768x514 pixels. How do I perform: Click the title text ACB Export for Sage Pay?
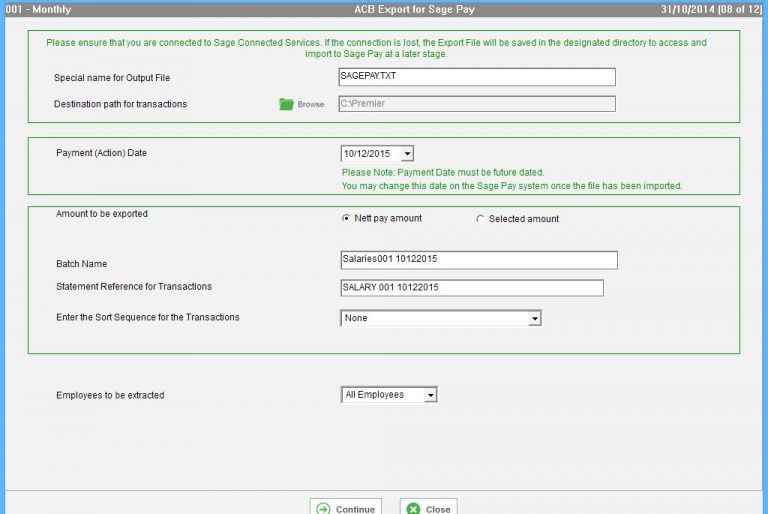414,9
